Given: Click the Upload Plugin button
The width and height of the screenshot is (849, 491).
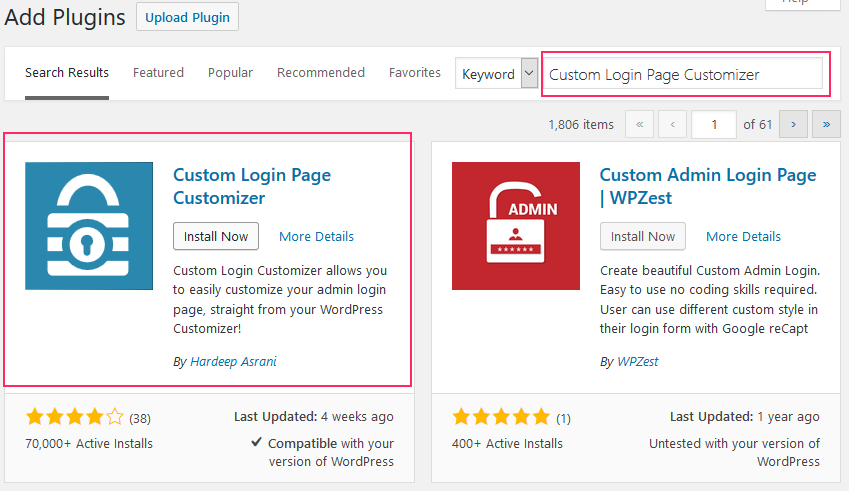Looking at the screenshot, I should pyautogui.click(x=187, y=17).
